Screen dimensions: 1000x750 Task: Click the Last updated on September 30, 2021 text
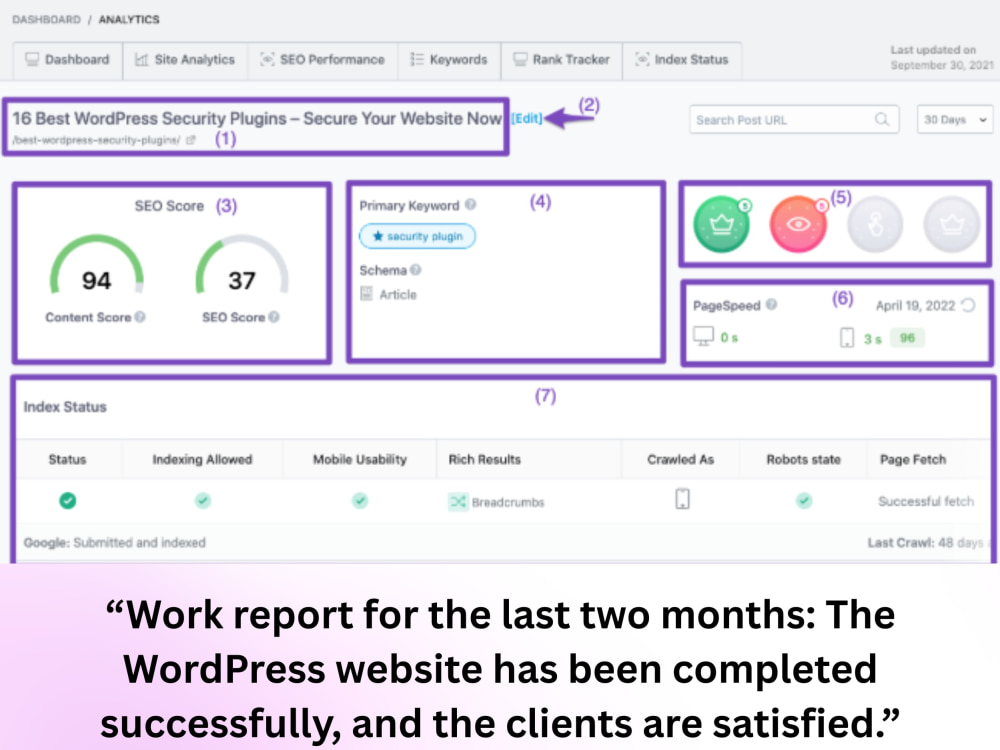coord(943,57)
